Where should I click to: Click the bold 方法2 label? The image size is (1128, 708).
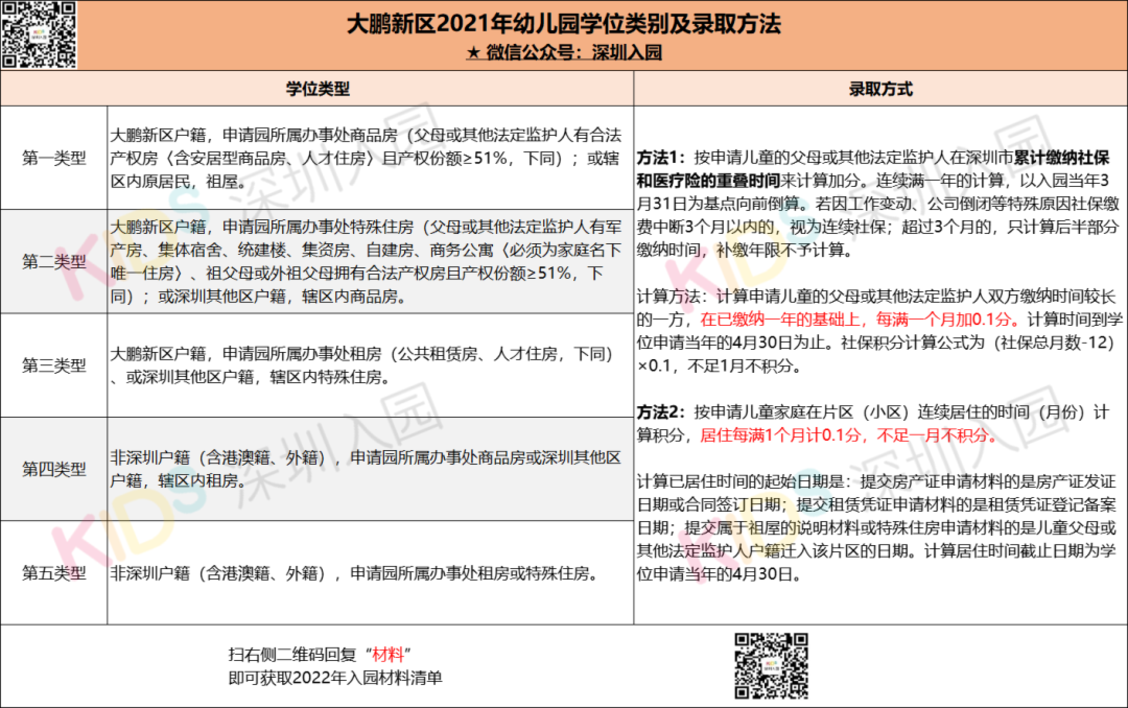(661, 412)
